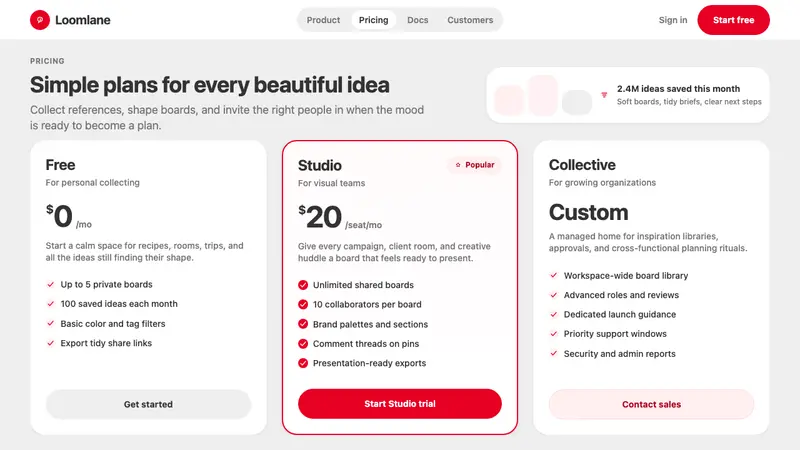The width and height of the screenshot is (800, 450).
Task: Click the $20 /seat/mo price
Action: pyautogui.click(x=340, y=217)
